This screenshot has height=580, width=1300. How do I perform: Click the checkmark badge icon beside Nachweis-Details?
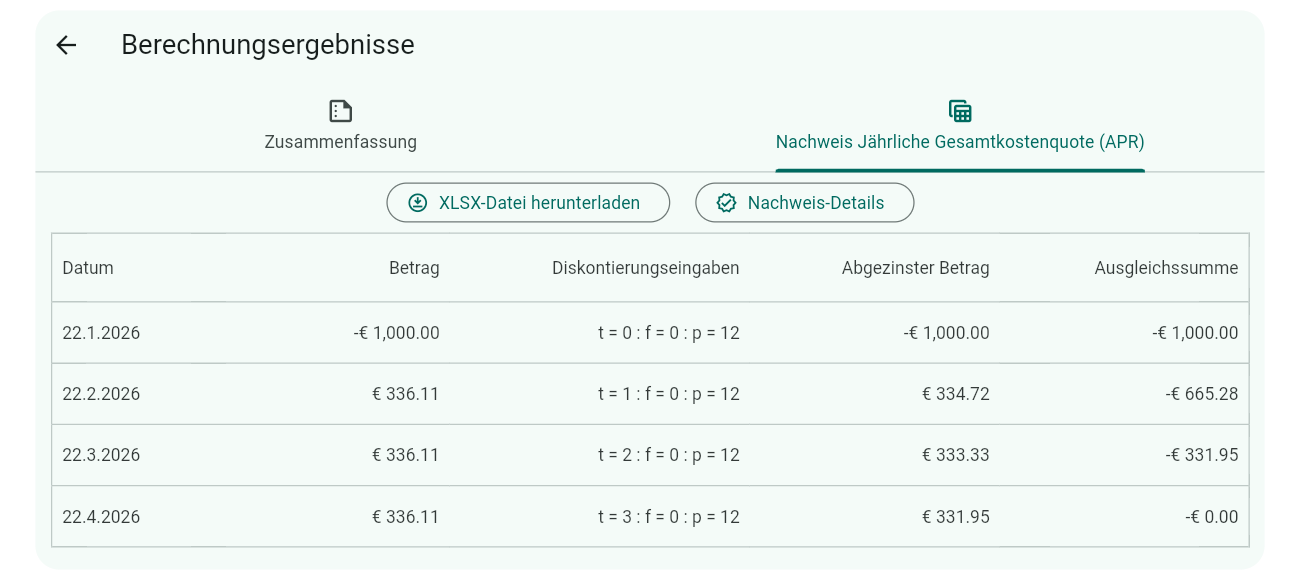[x=726, y=202]
